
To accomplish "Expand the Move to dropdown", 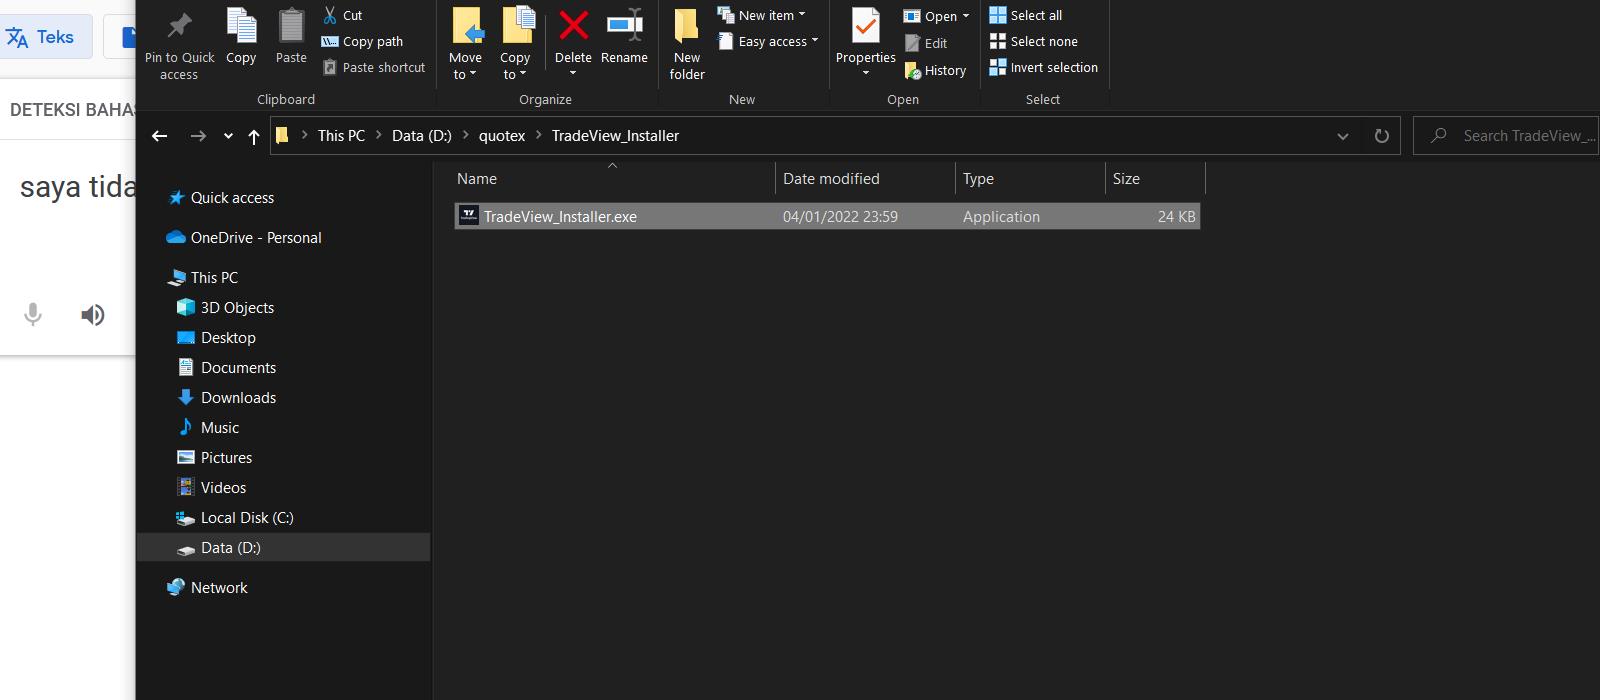I will (x=465, y=73).
